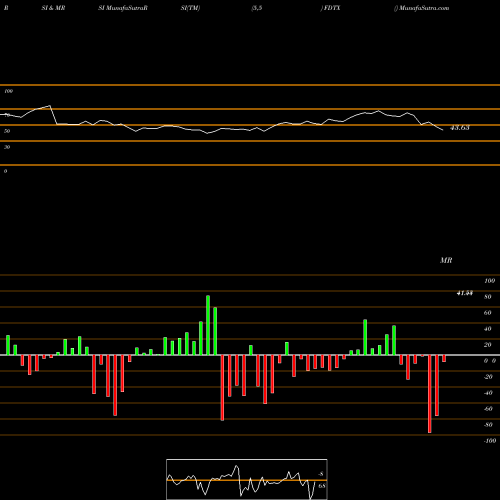
Task: Click the MunafaSutra.com watermark link
Action: pyautogui.click(x=424, y=8)
